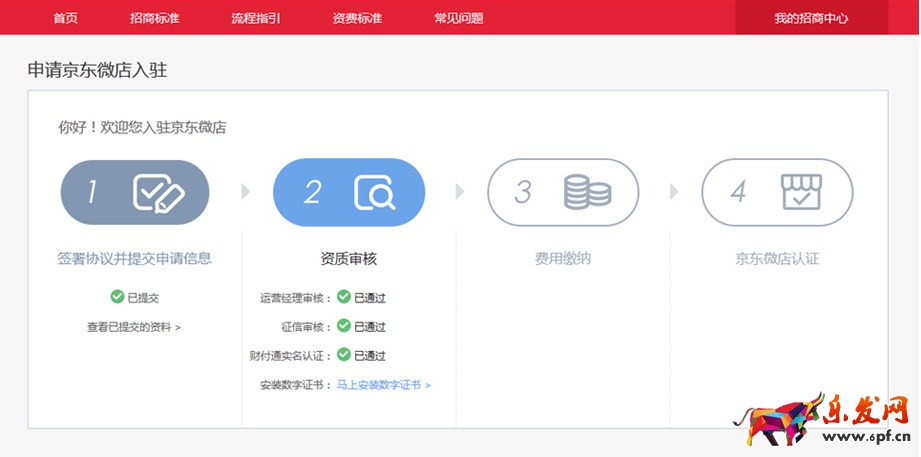Image resolution: width=921 pixels, height=457 pixels.
Task: Open 我的招商中心 button
Action: pyautogui.click(x=811, y=18)
